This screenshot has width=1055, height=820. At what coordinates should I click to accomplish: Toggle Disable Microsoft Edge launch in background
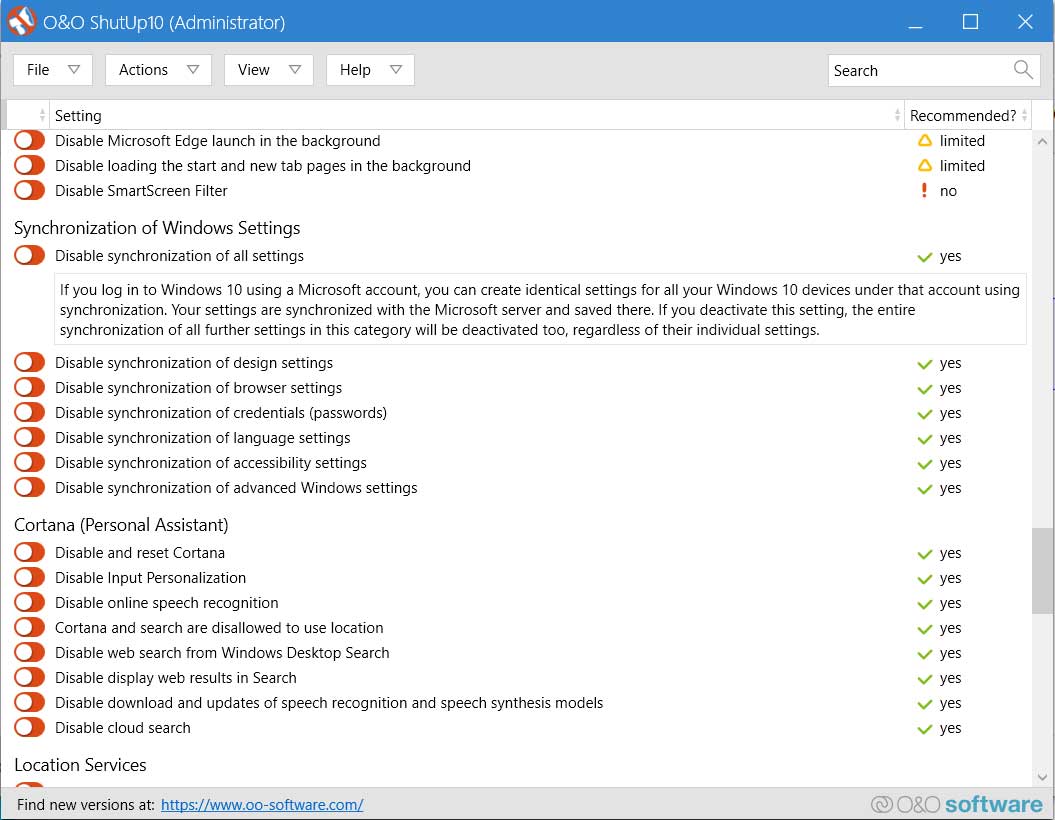[x=30, y=141]
